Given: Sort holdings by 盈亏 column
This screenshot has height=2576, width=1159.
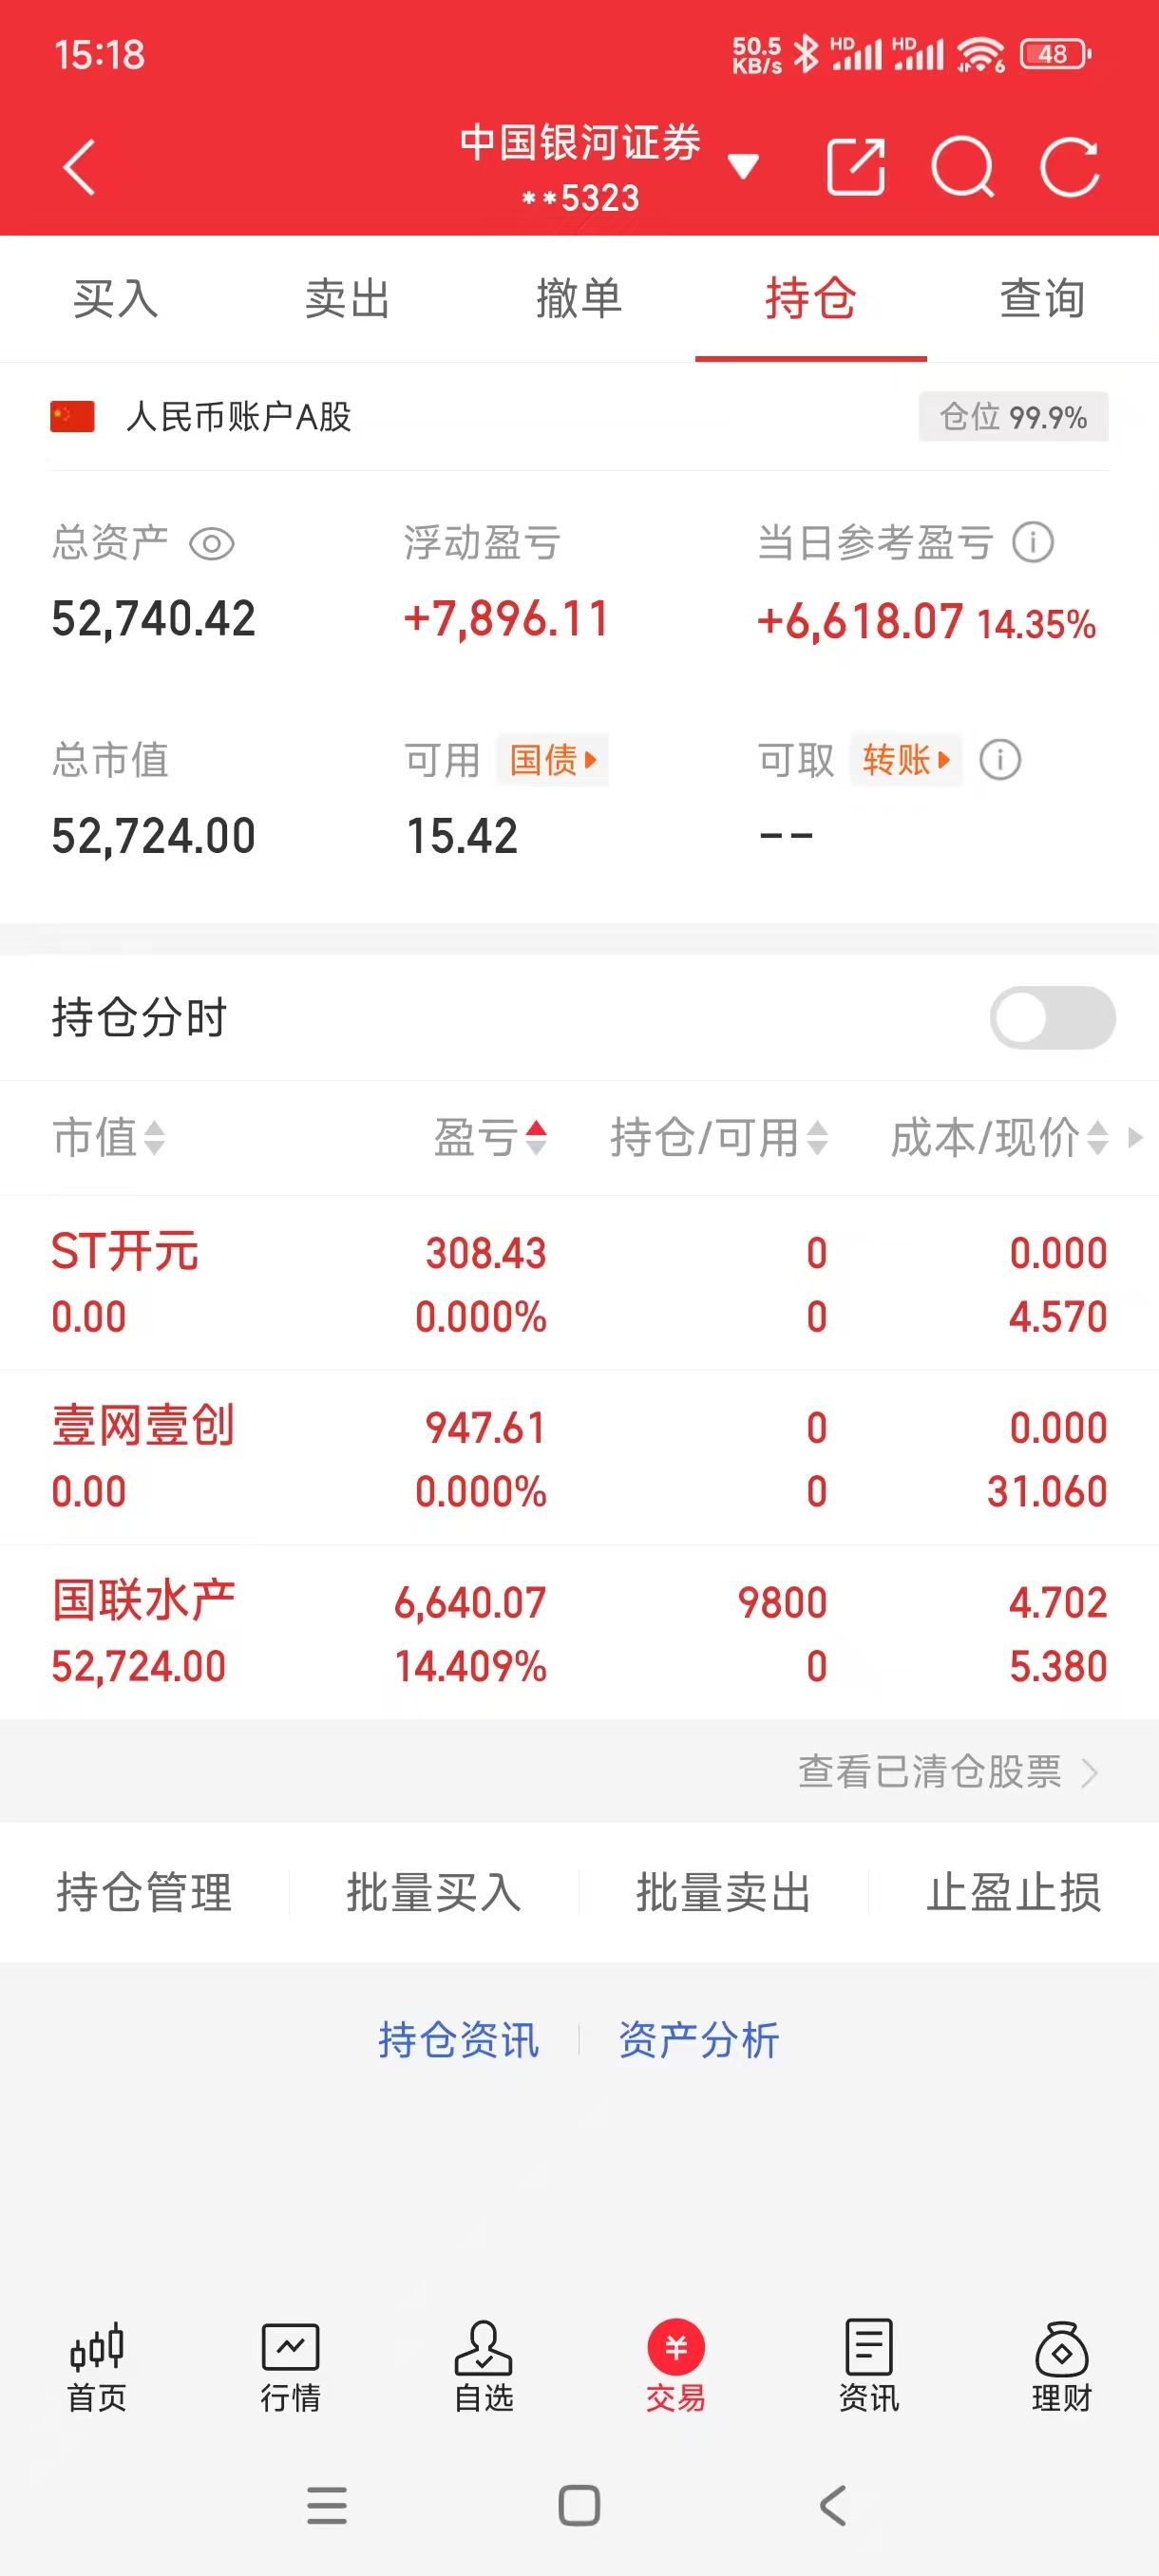Looking at the screenshot, I should point(490,1137).
